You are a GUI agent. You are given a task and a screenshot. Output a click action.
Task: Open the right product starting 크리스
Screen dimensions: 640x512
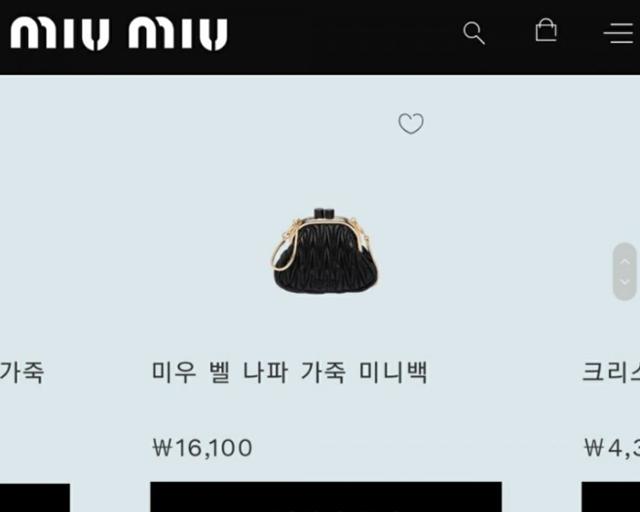pos(611,372)
